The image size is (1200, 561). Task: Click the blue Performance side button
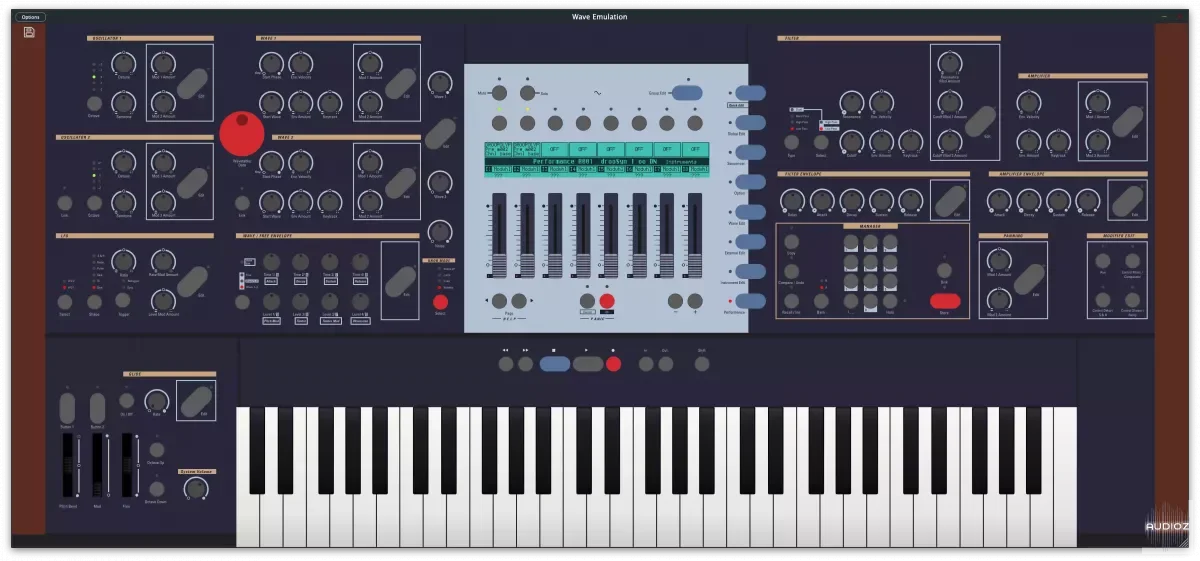pos(750,300)
